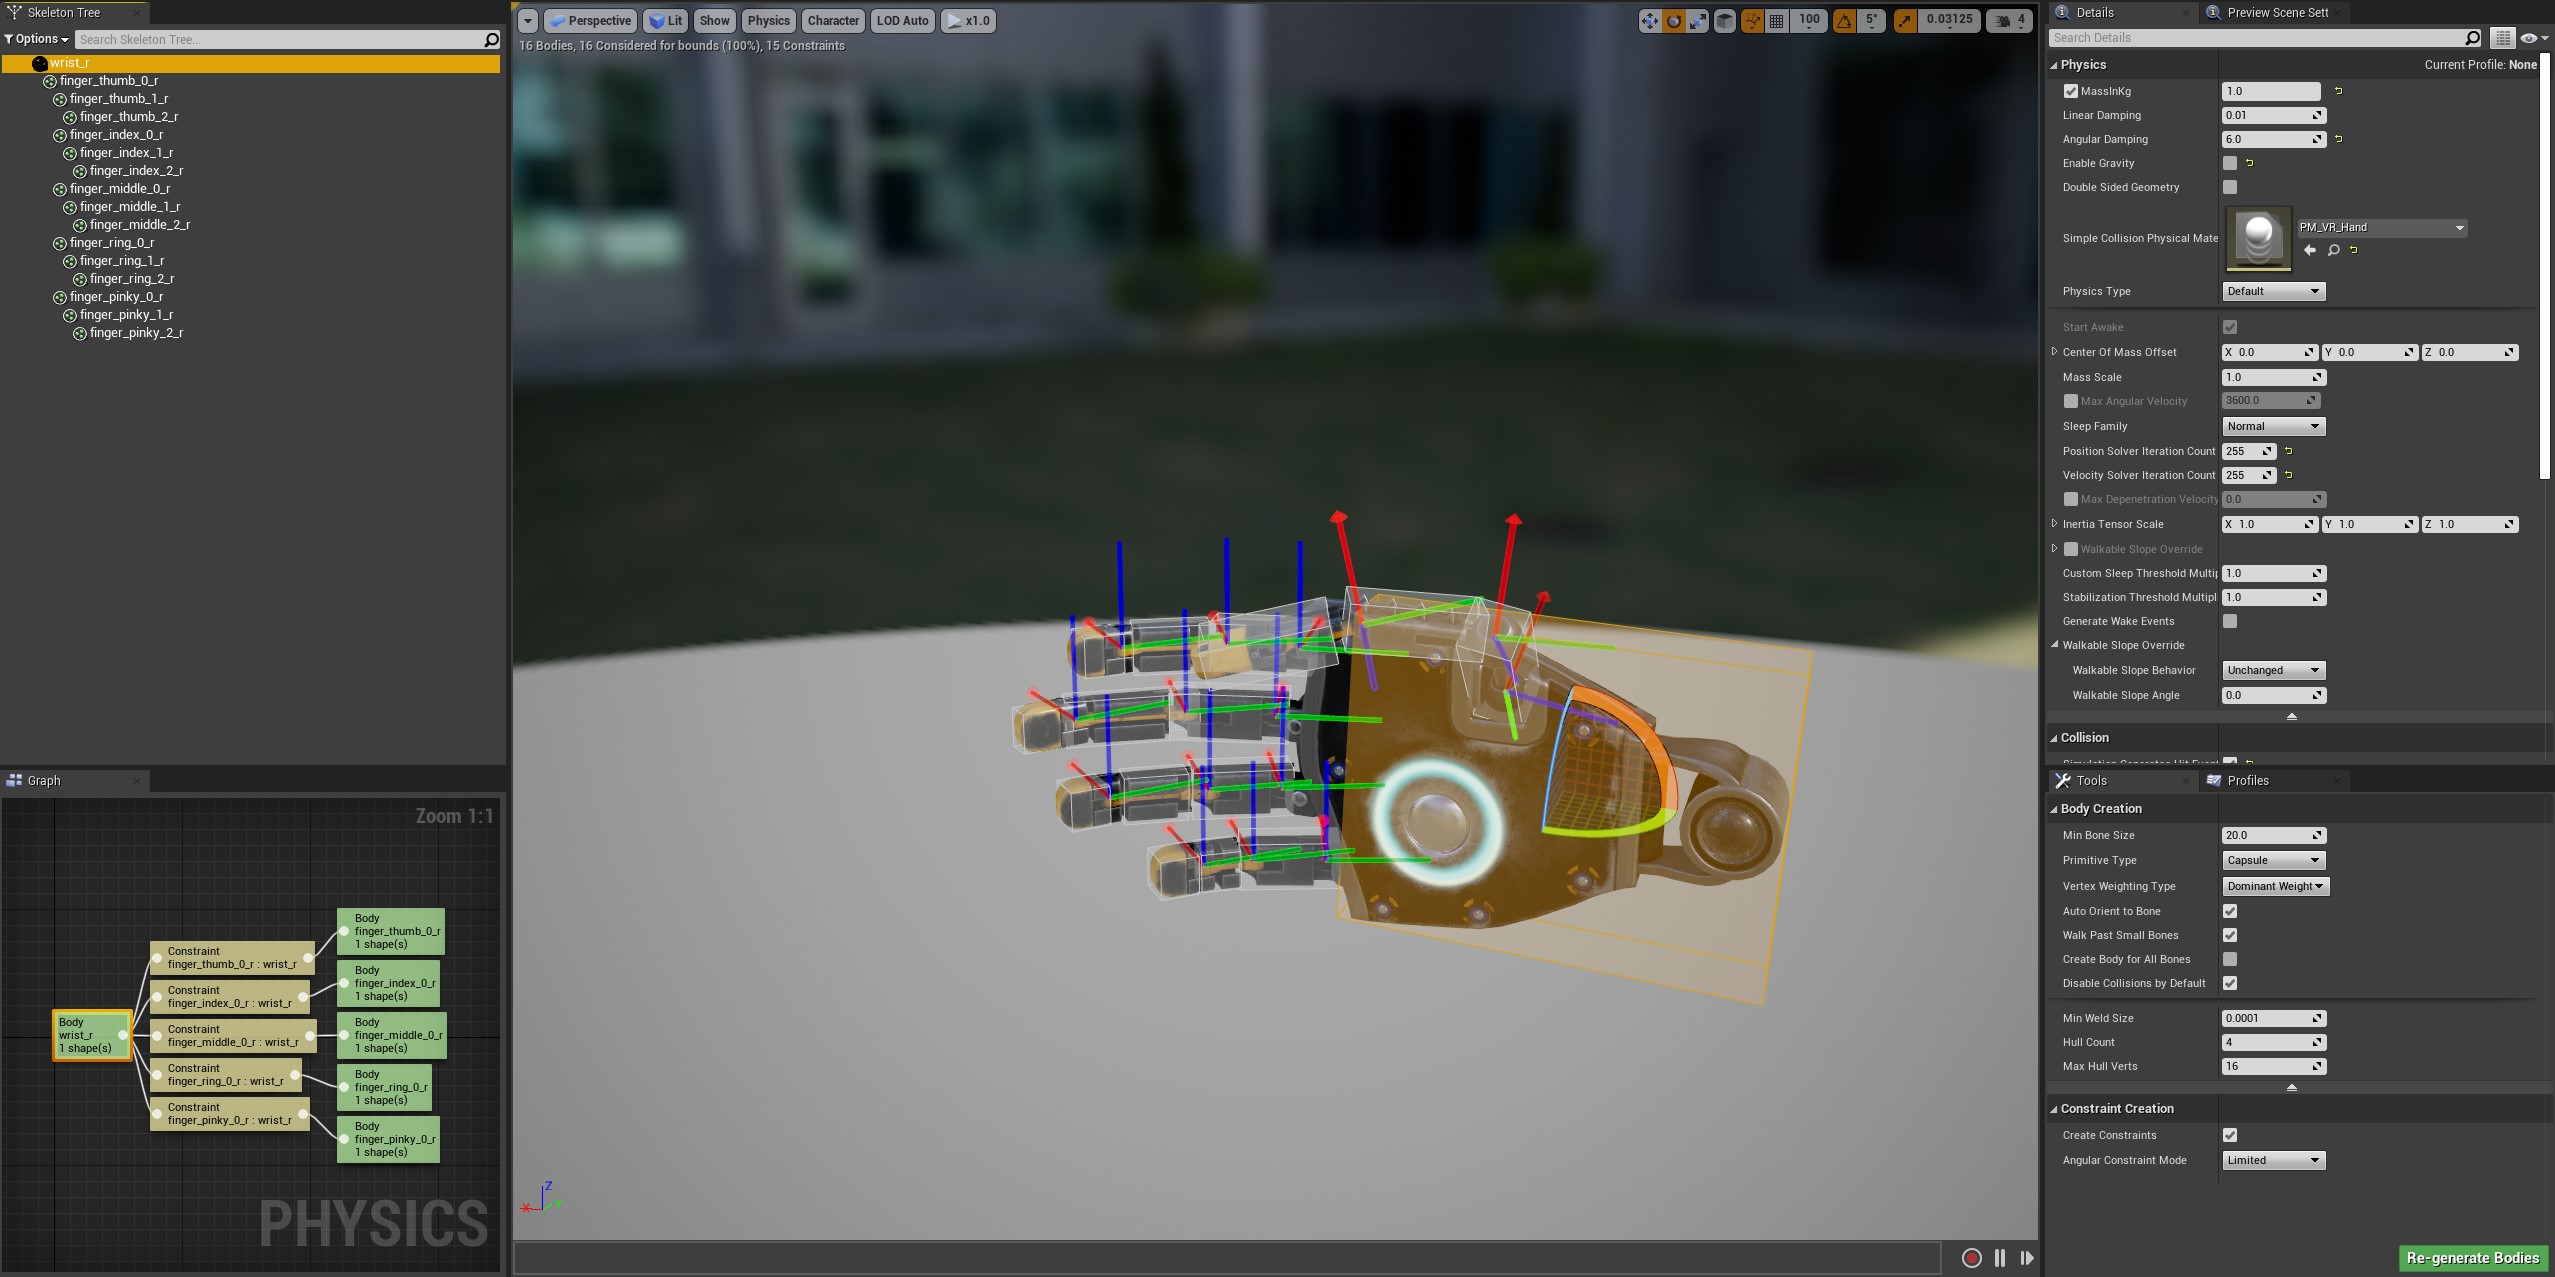Toggle Walk Past Small Bones checkbox
2555x1277 pixels.
2229,935
